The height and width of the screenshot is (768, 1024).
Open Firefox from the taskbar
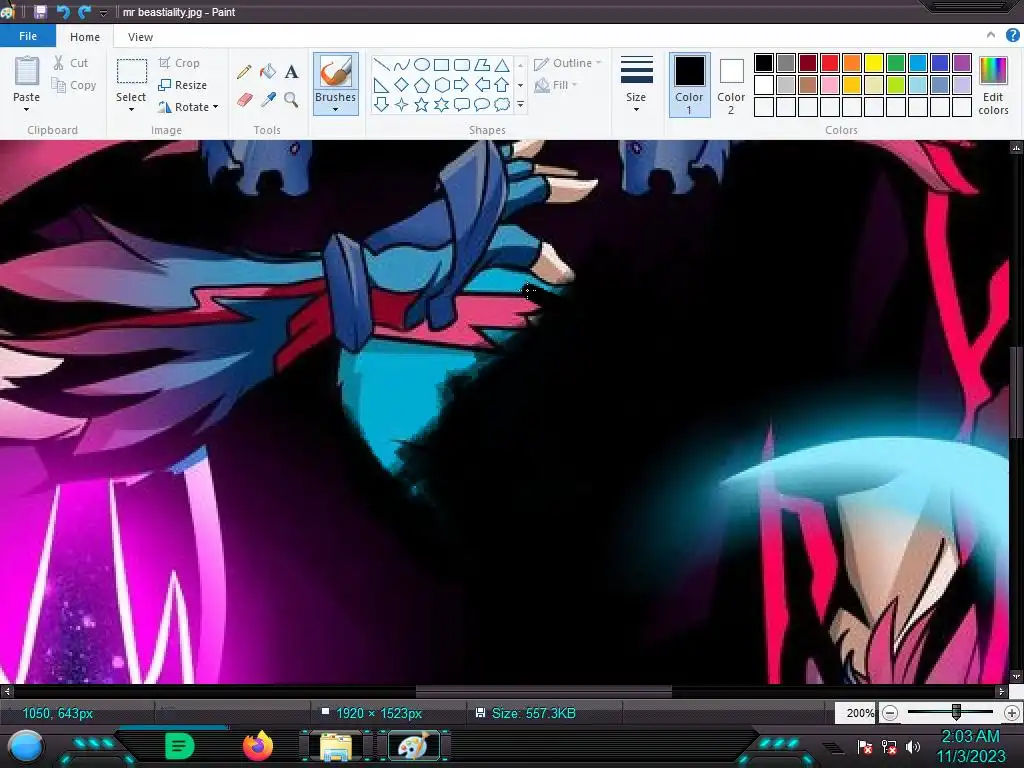258,746
